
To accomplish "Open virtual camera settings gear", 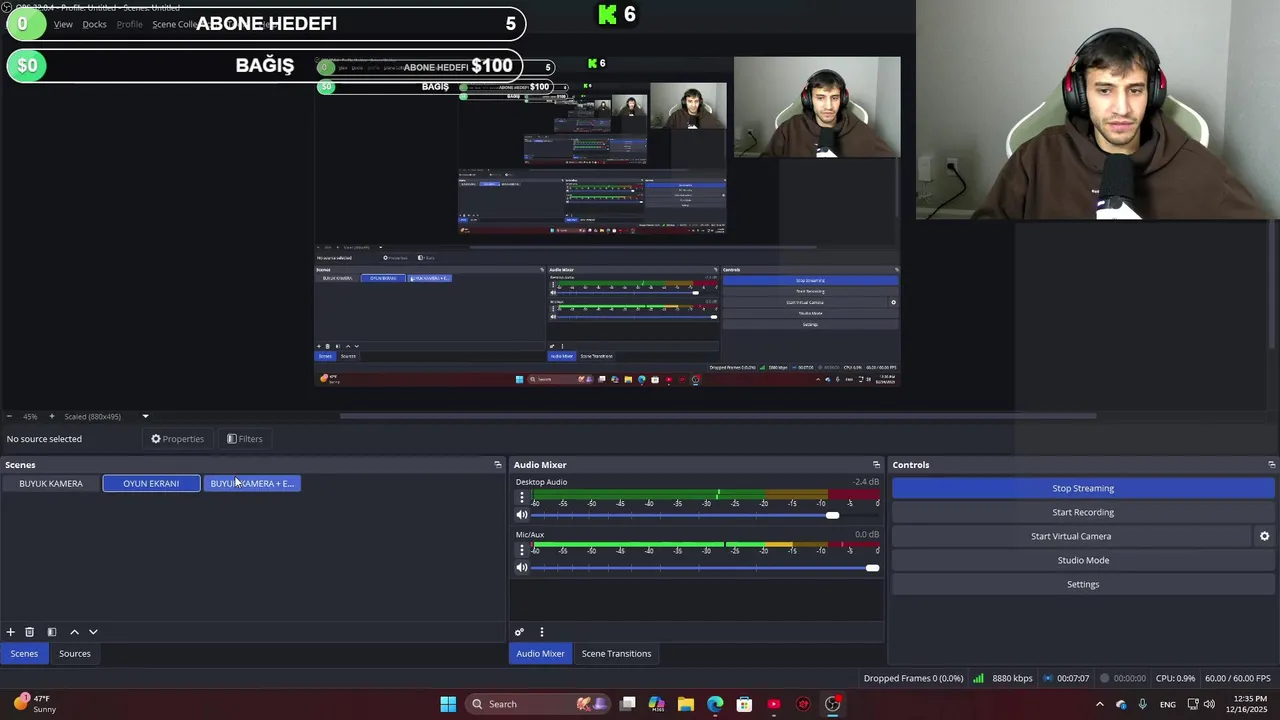I will pos(1264,536).
